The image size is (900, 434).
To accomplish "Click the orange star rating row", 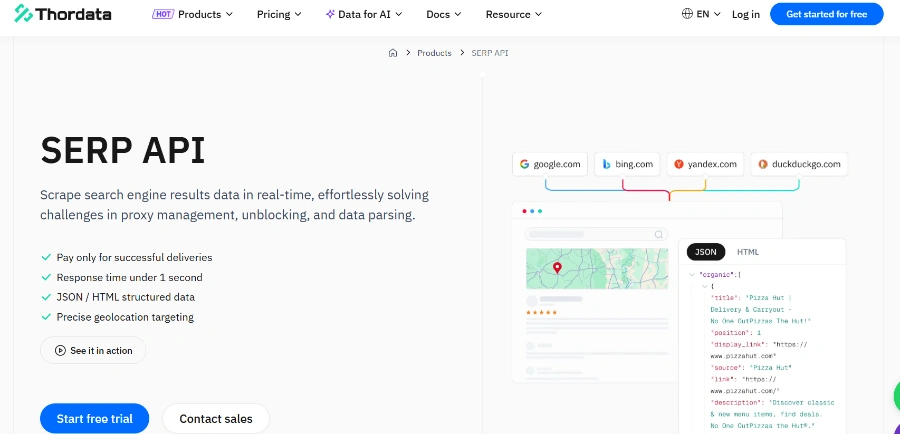I will [x=541, y=312].
